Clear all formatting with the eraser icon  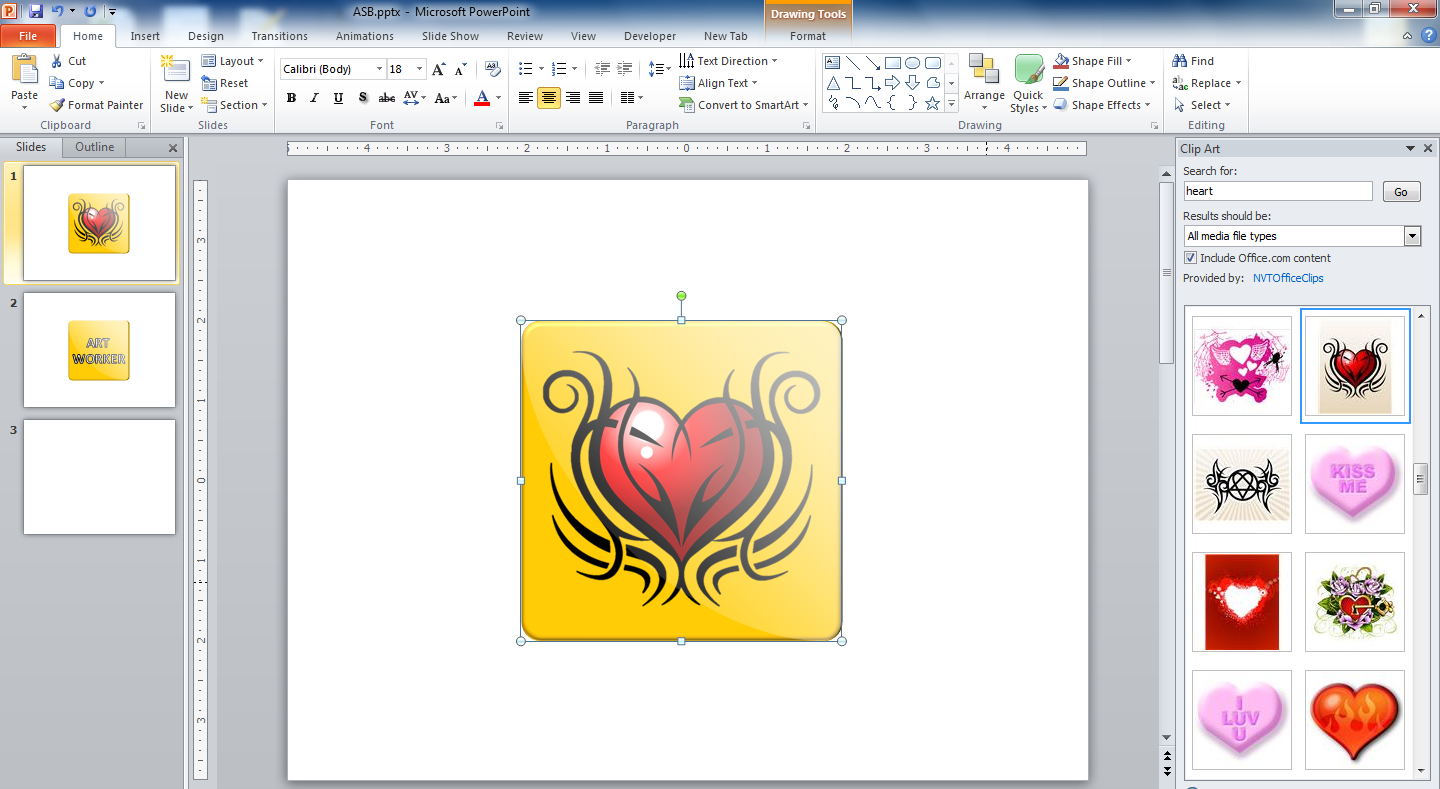point(492,69)
